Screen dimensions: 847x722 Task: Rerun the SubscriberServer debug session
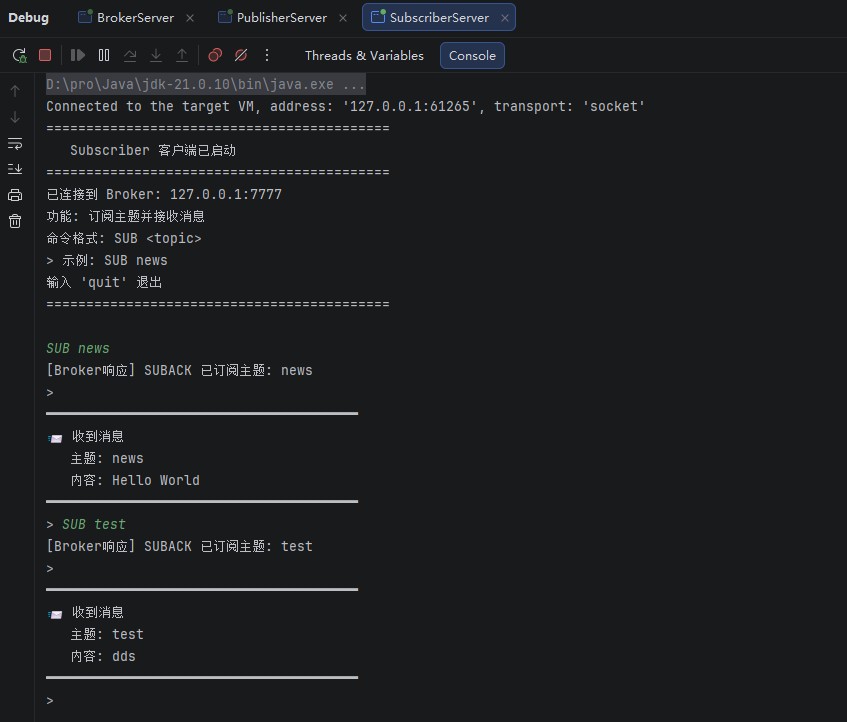point(19,55)
